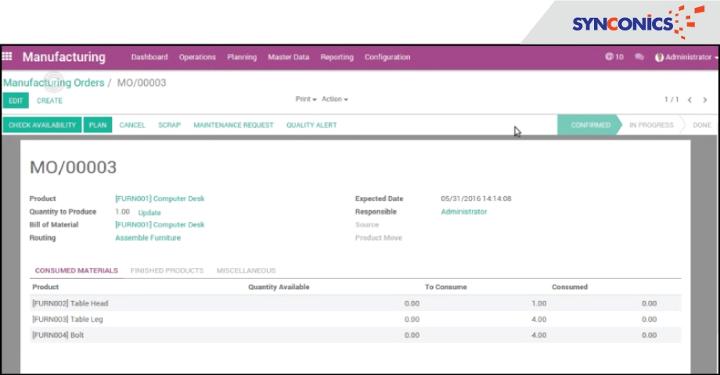Open the Dashboard menu
720x375 pixels.
tap(149, 57)
